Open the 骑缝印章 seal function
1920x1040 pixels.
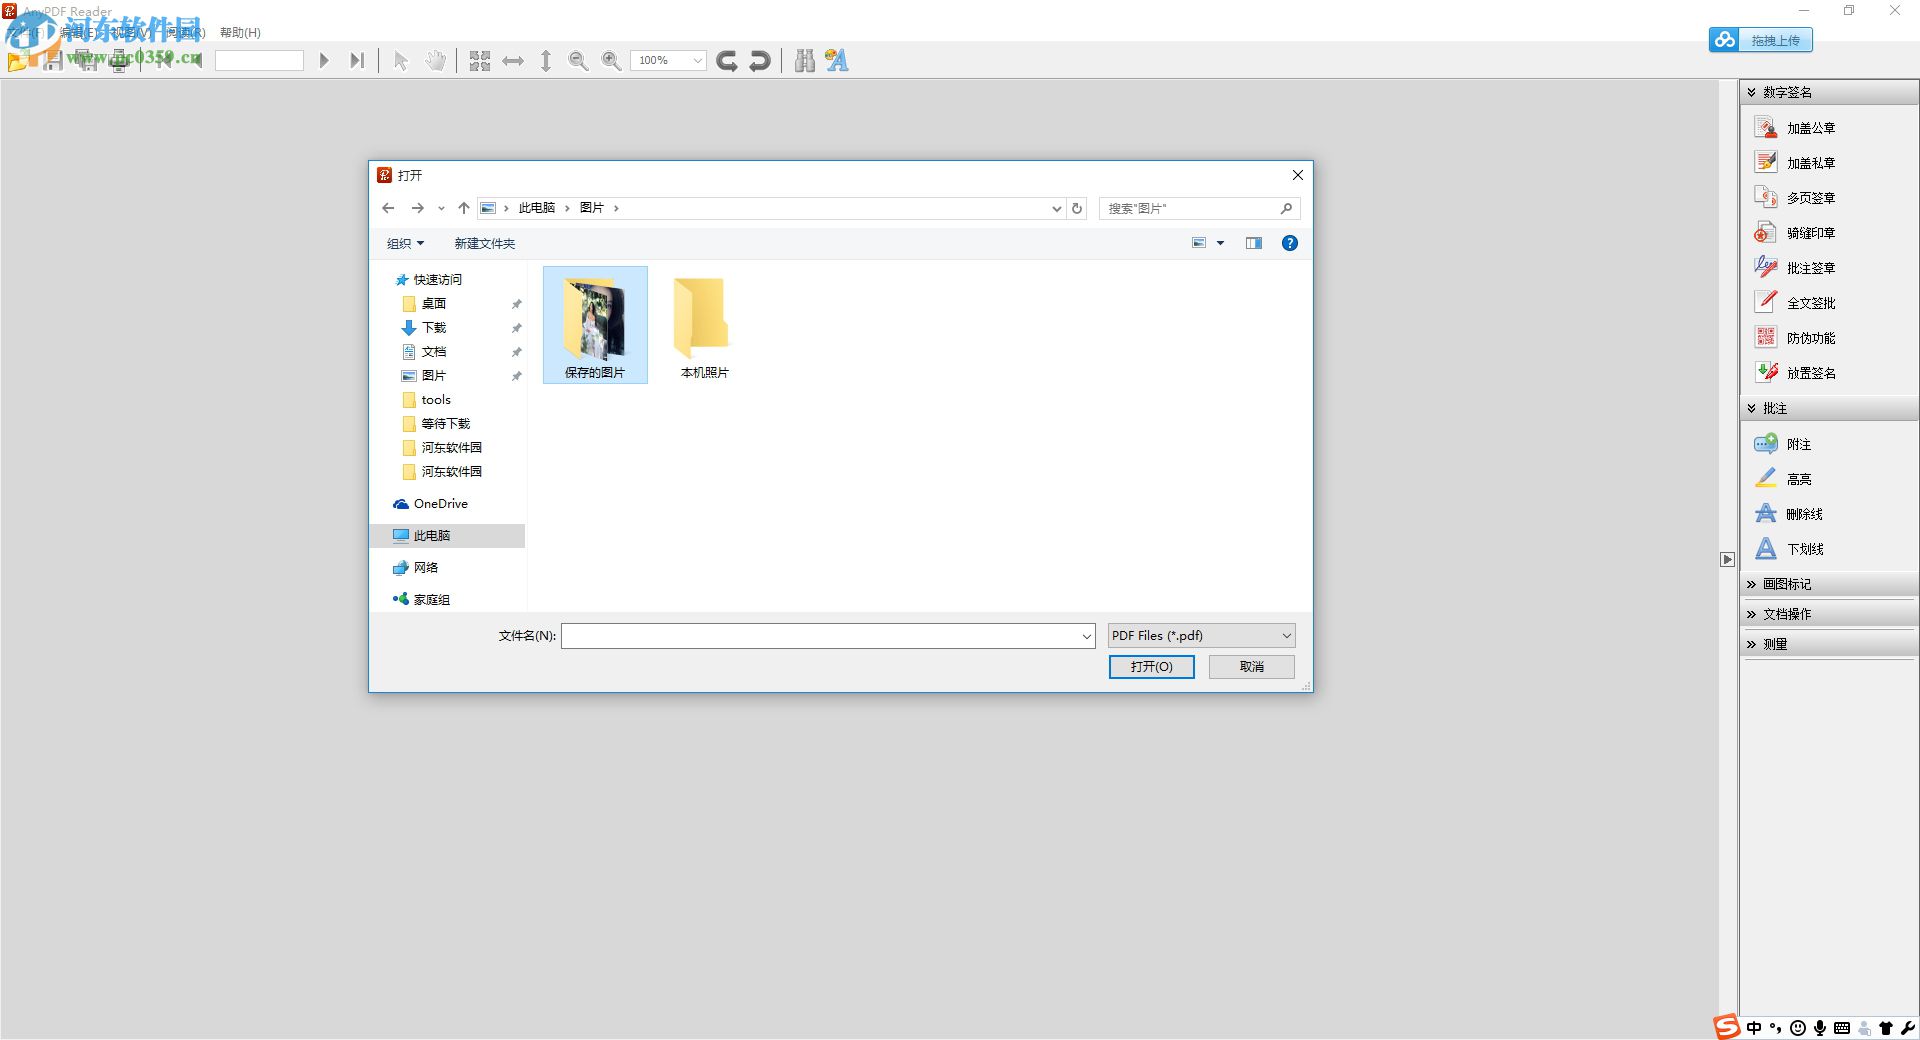click(x=1810, y=232)
